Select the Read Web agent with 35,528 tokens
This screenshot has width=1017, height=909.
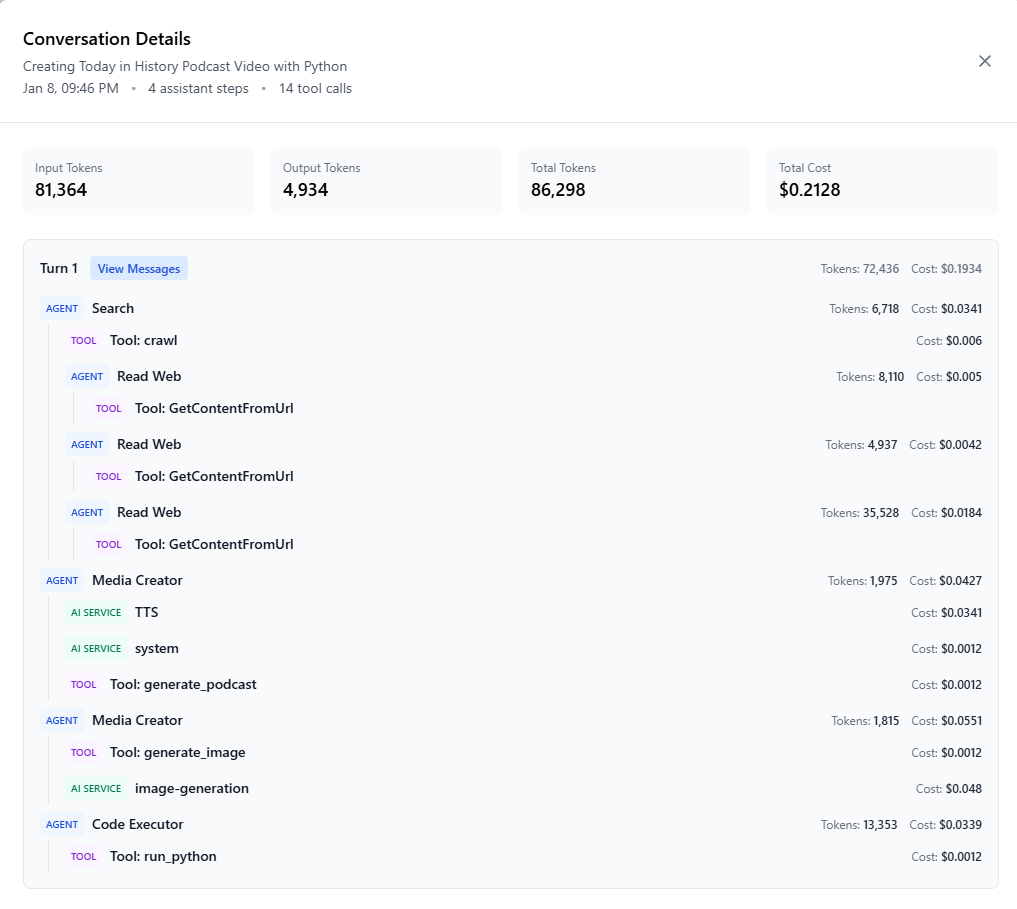pos(149,513)
